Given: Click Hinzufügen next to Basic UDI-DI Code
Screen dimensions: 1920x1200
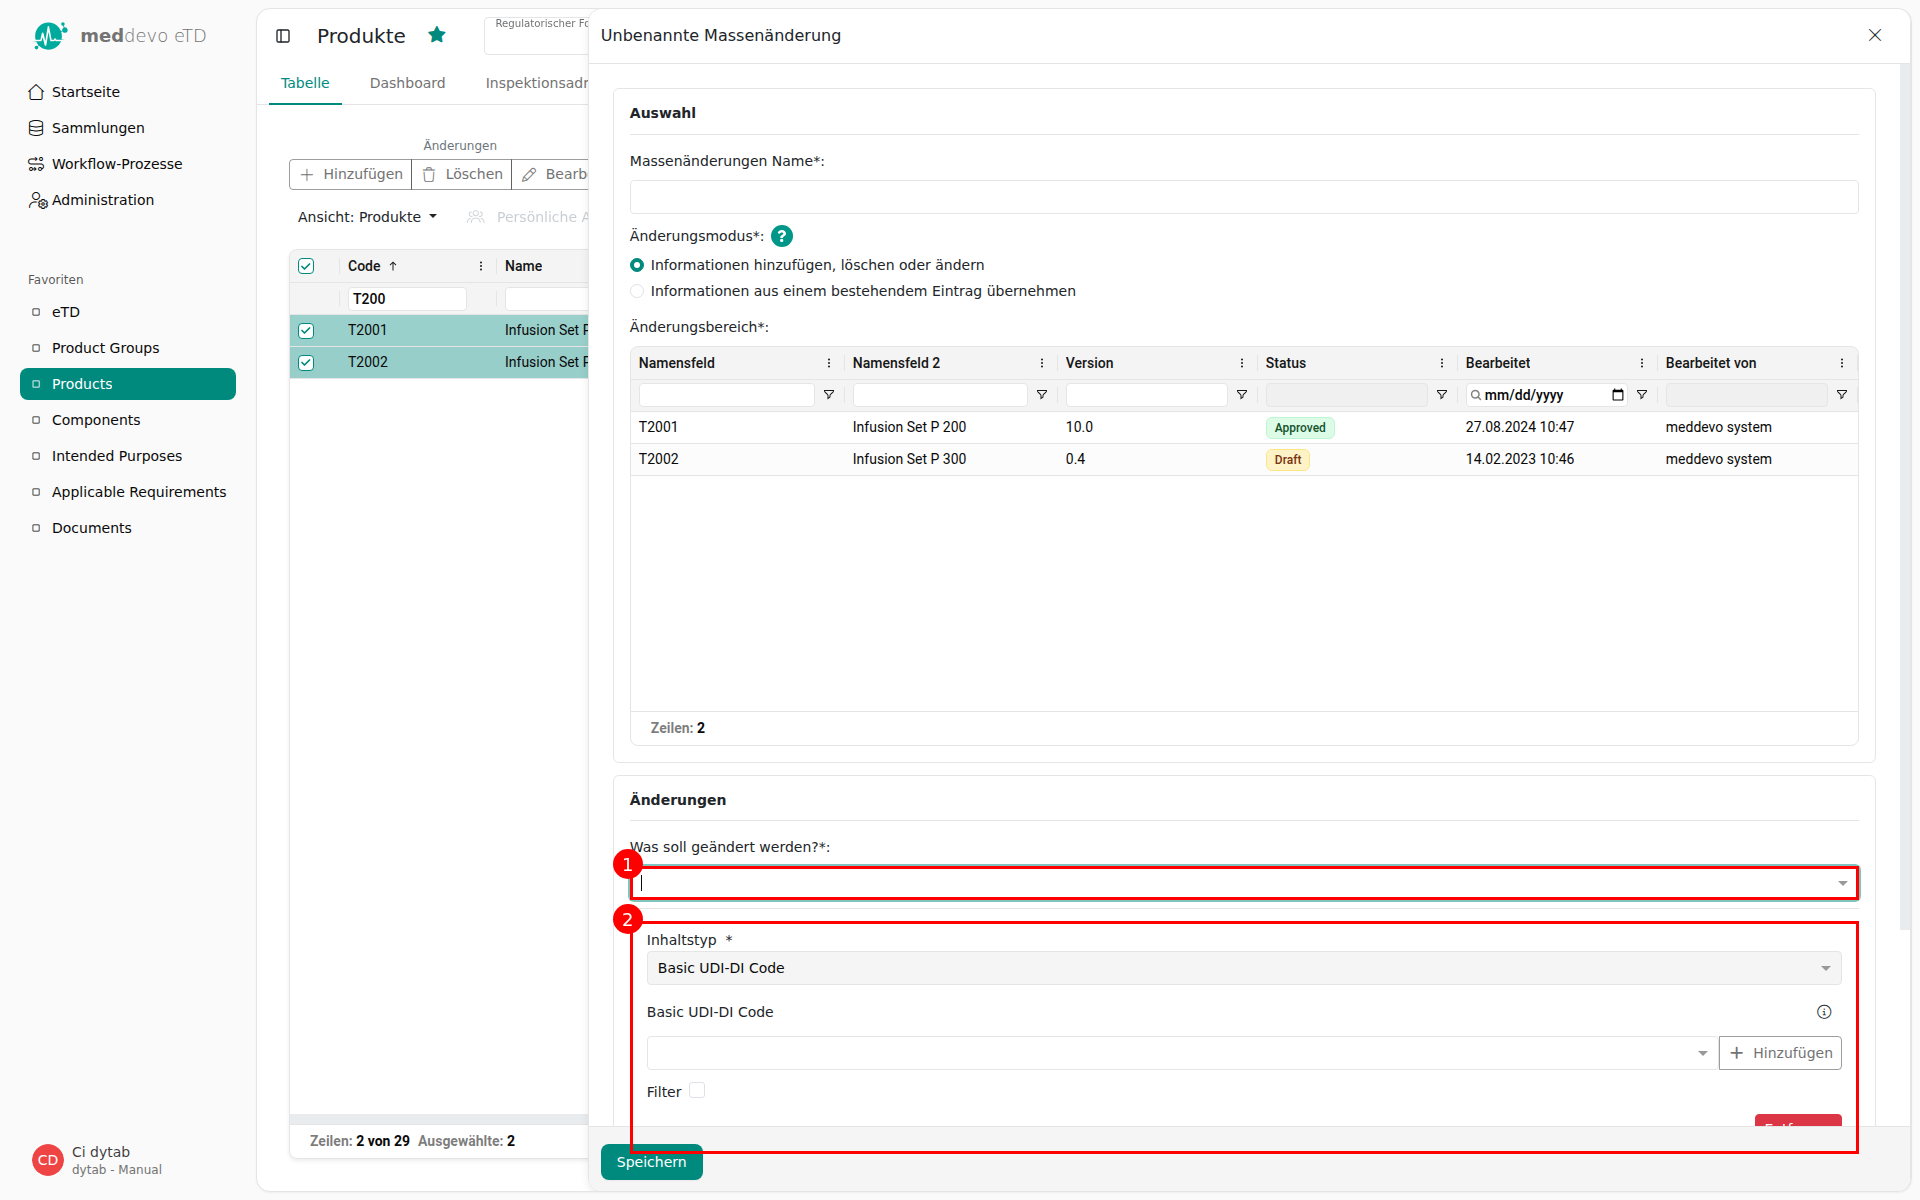Looking at the screenshot, I should [1780, 1053].
